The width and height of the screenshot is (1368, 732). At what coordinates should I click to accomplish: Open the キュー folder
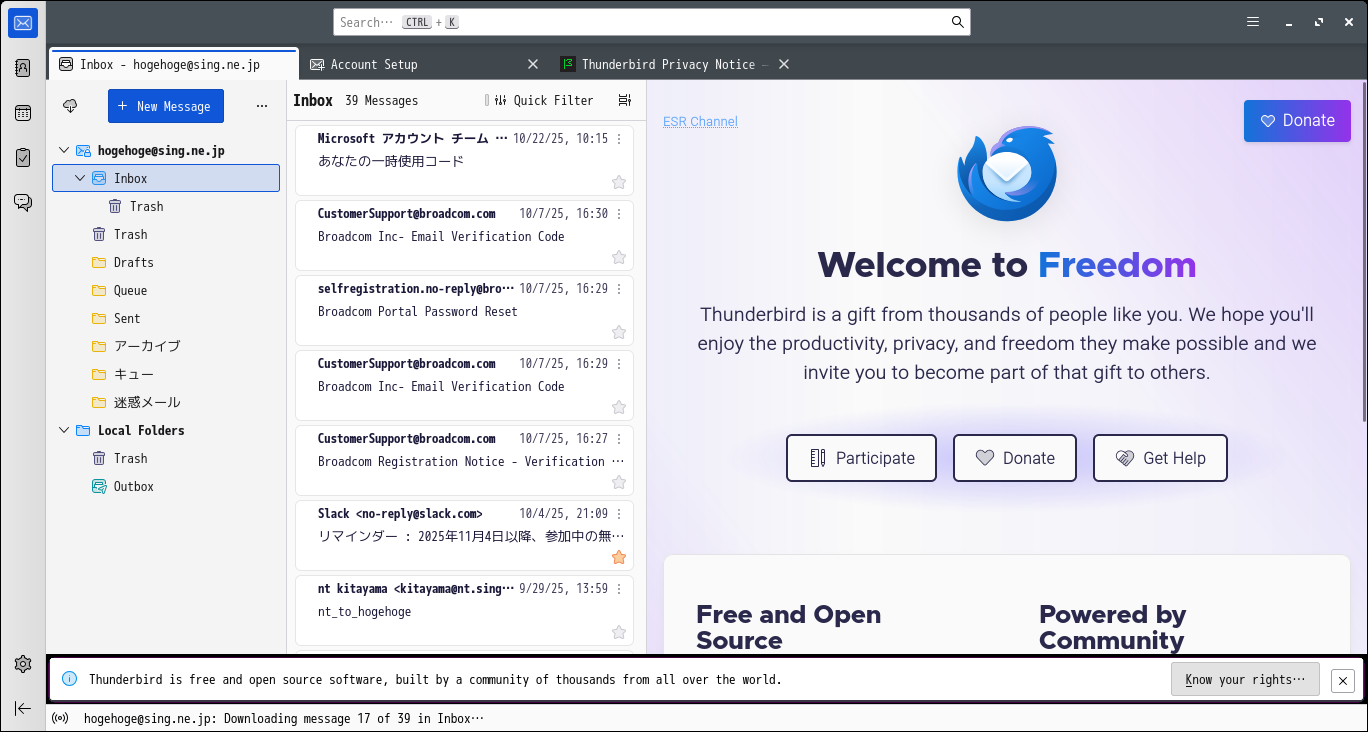pyautogui.click(x=166, y=374)
